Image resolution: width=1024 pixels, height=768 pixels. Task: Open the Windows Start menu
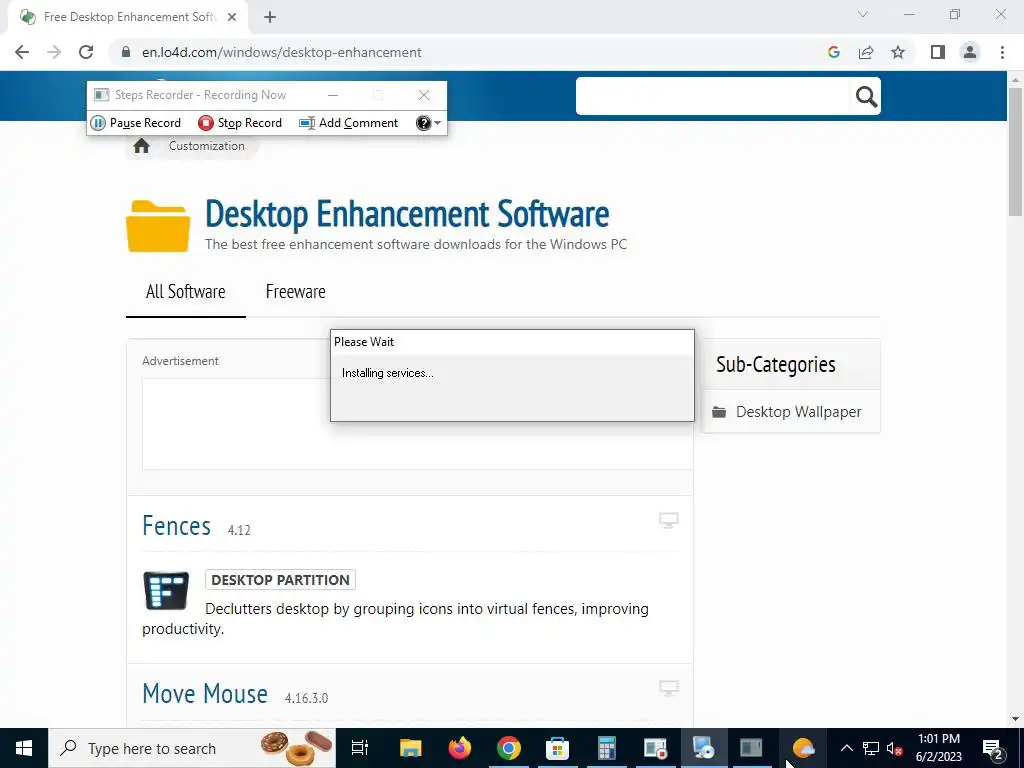tap(24, 748)
